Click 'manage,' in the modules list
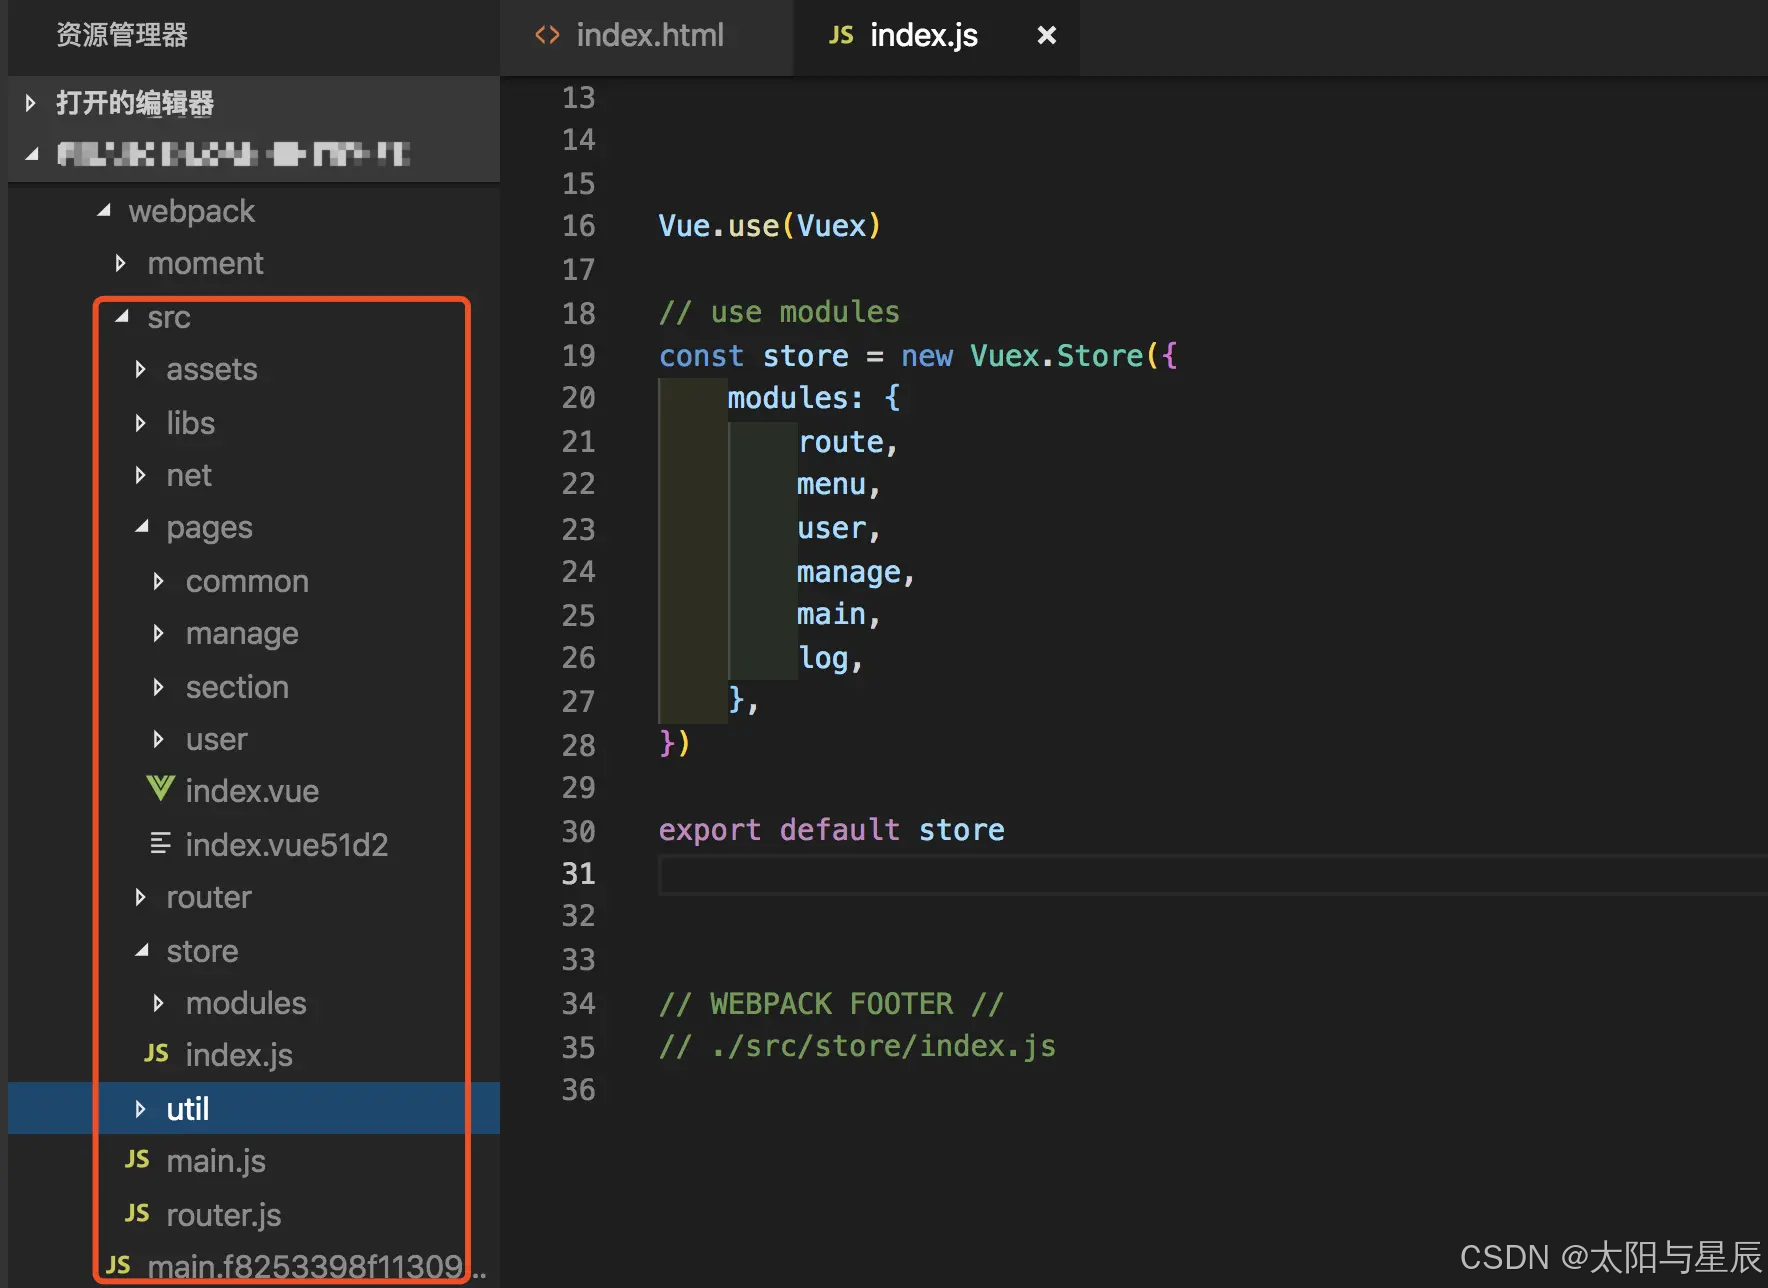This screenshot has width=1768, height=1288. coord(856,572)
